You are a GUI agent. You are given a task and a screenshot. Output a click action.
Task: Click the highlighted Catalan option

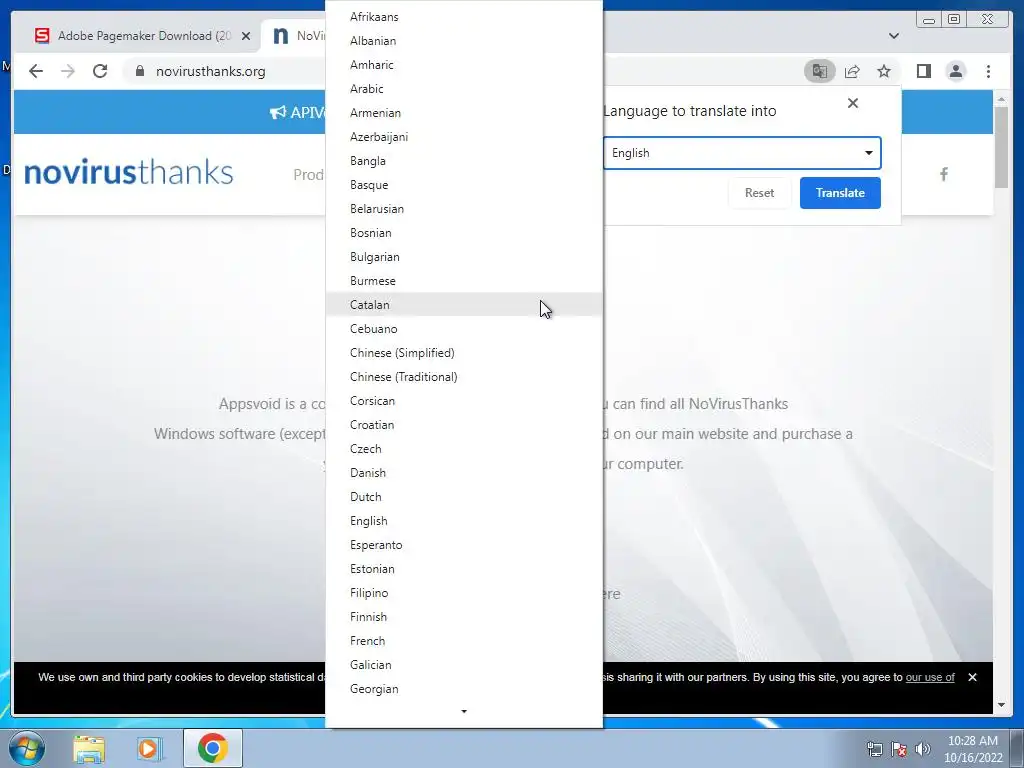(x=464, y=305)
